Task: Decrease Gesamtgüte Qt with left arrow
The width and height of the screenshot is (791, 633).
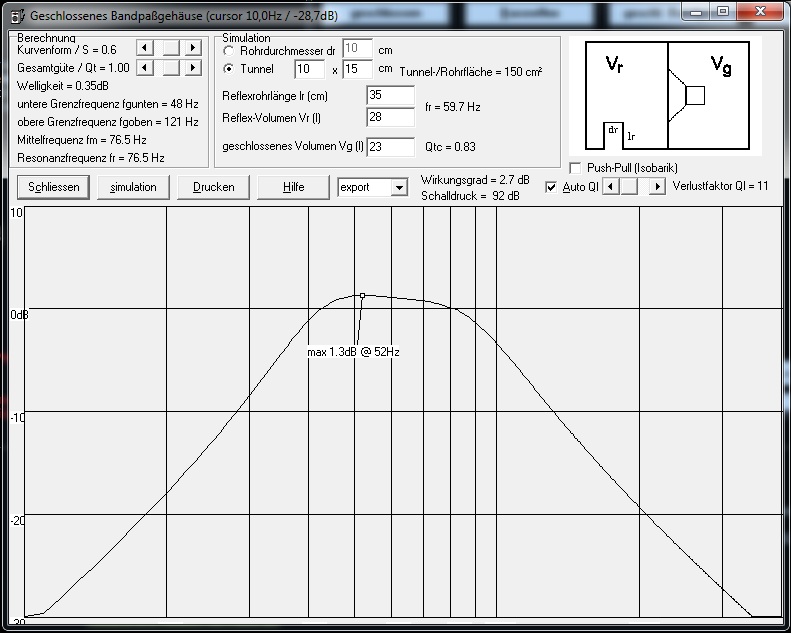Action: 144,67
